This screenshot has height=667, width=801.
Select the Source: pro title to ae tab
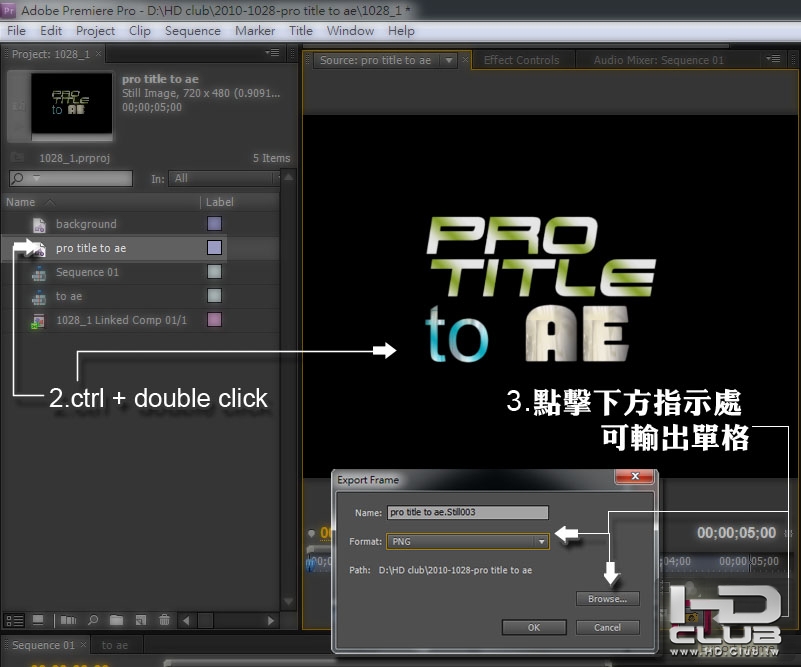tap(375, 60)
